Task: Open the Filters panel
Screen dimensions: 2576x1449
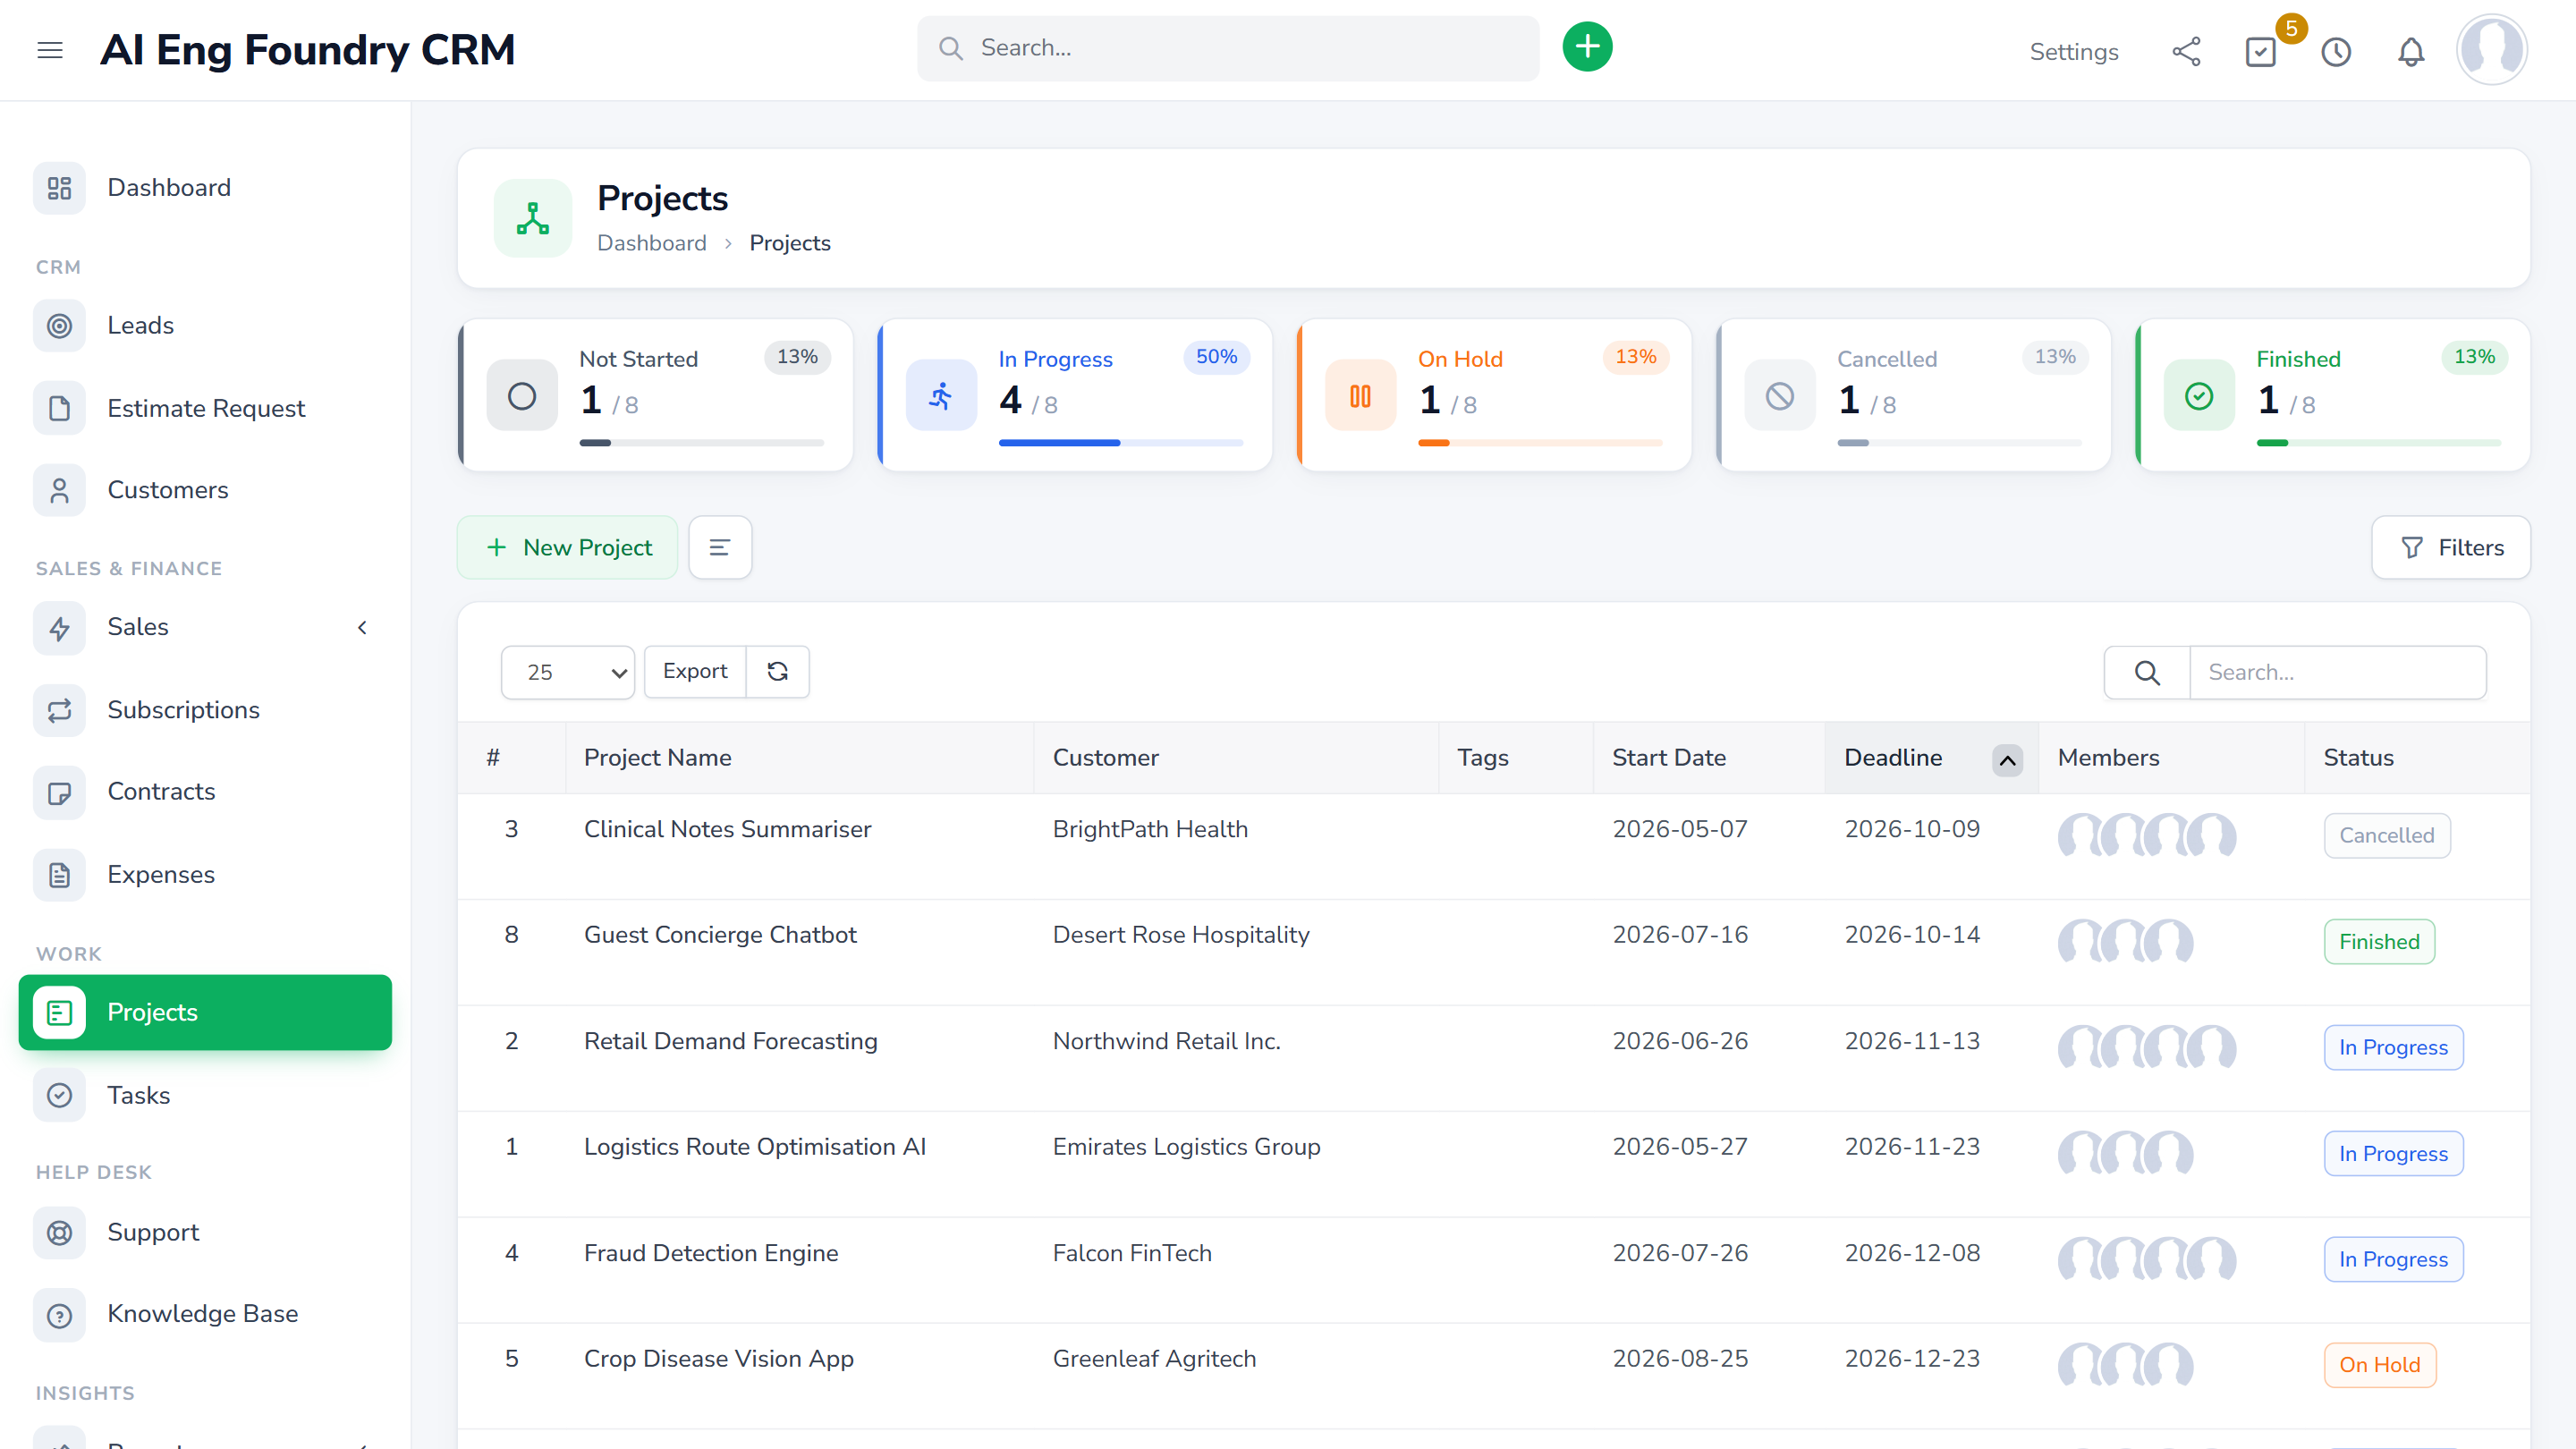Action: pyautogui.click(x=2450, y=547)
